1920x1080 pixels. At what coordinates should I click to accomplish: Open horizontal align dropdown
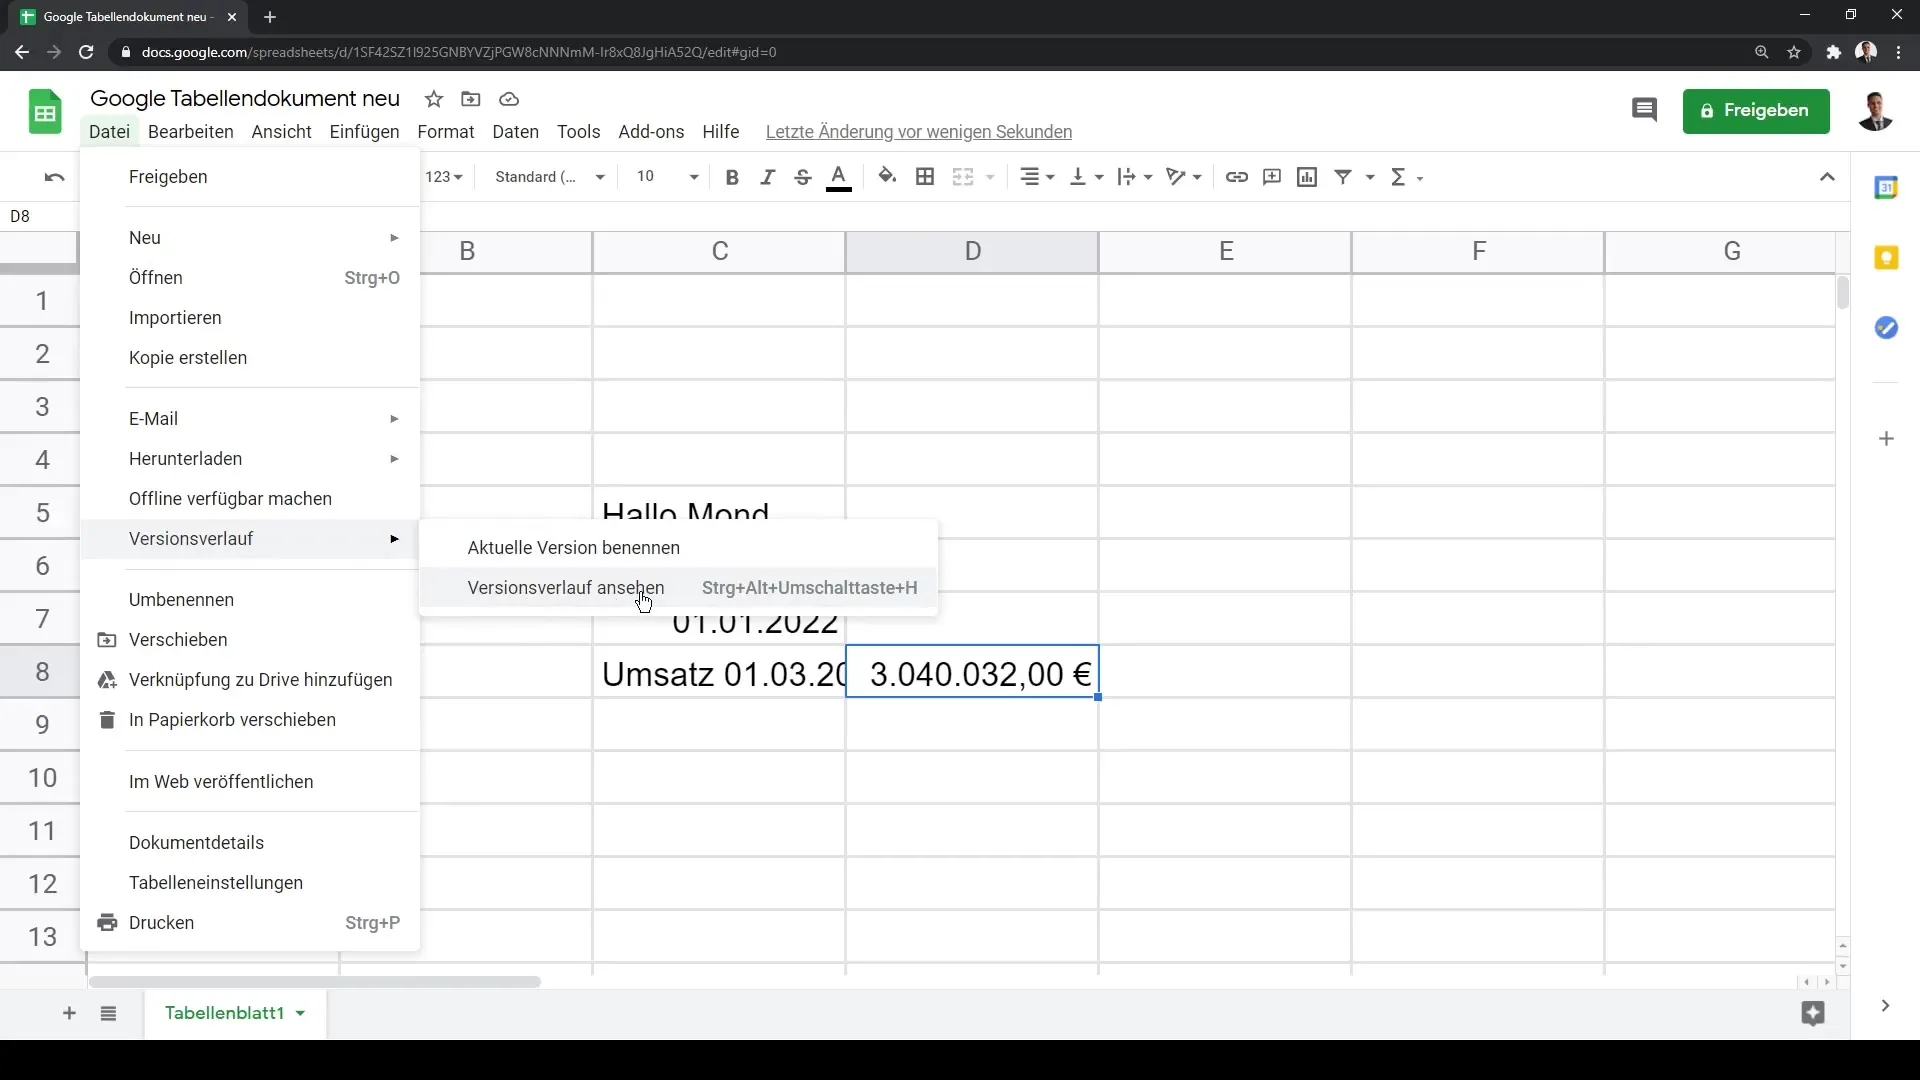click(1037, 177)
